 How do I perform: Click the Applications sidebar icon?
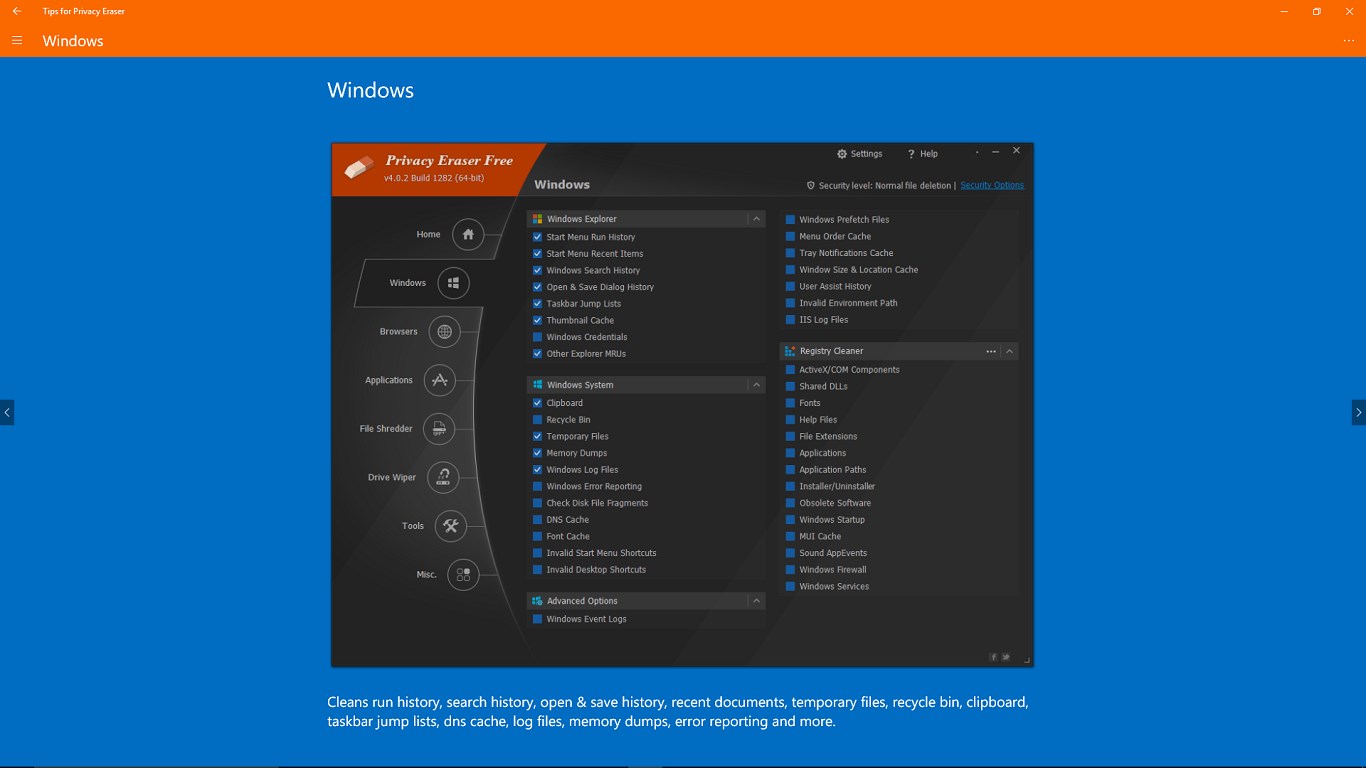tap(440, 380)
